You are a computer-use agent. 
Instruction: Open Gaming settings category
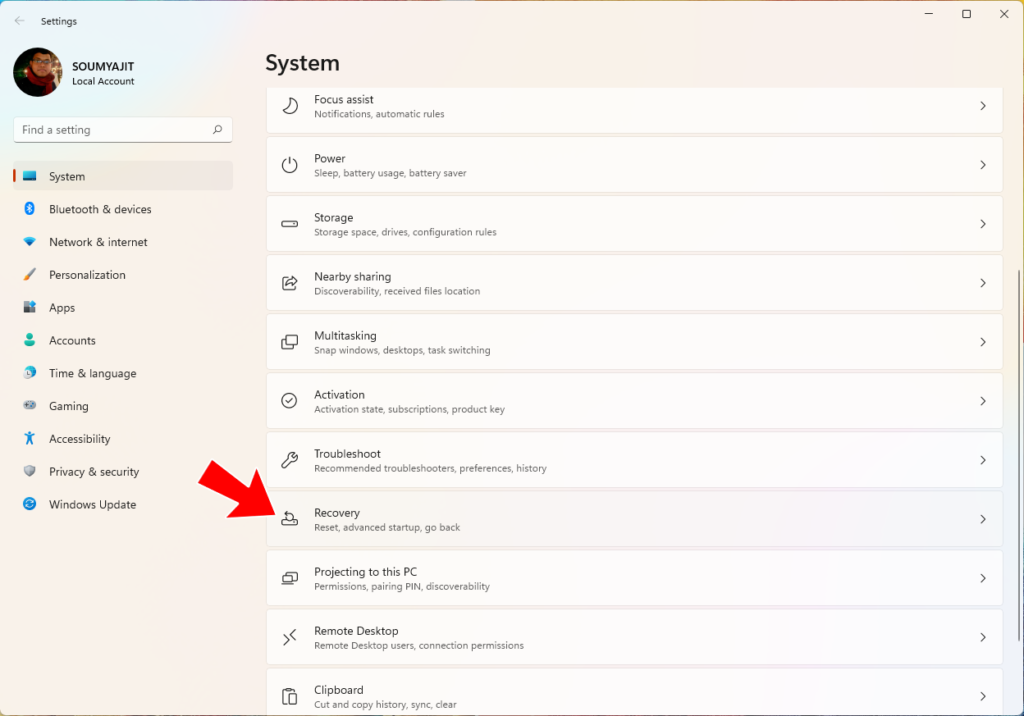pos(123,406)
